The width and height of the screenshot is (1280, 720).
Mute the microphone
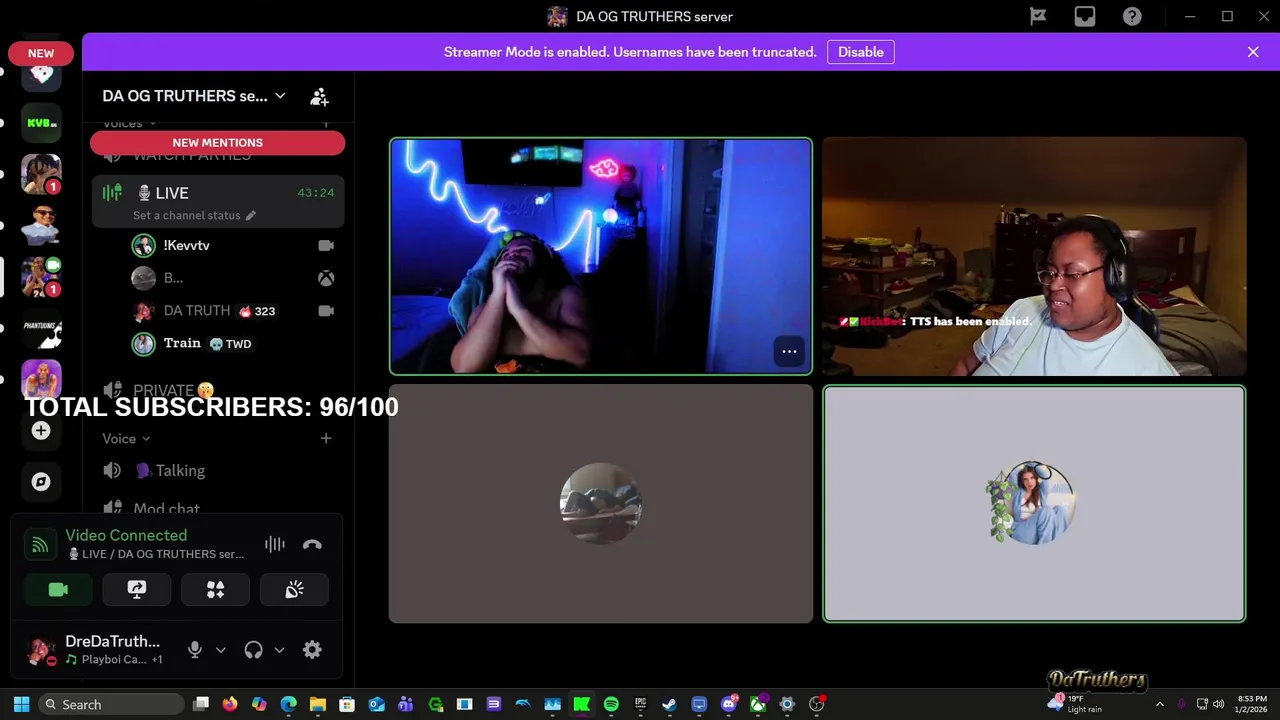click(195, 650)
